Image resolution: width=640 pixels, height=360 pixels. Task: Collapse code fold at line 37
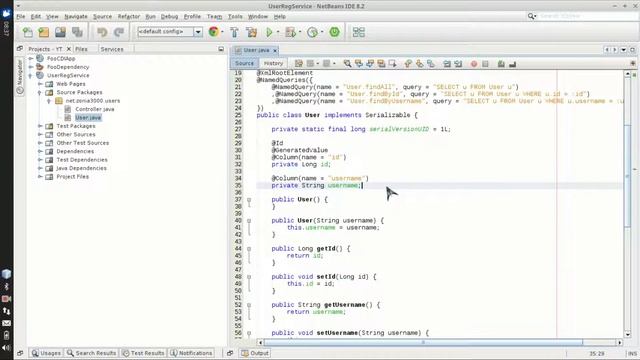(x=249, y=200)
